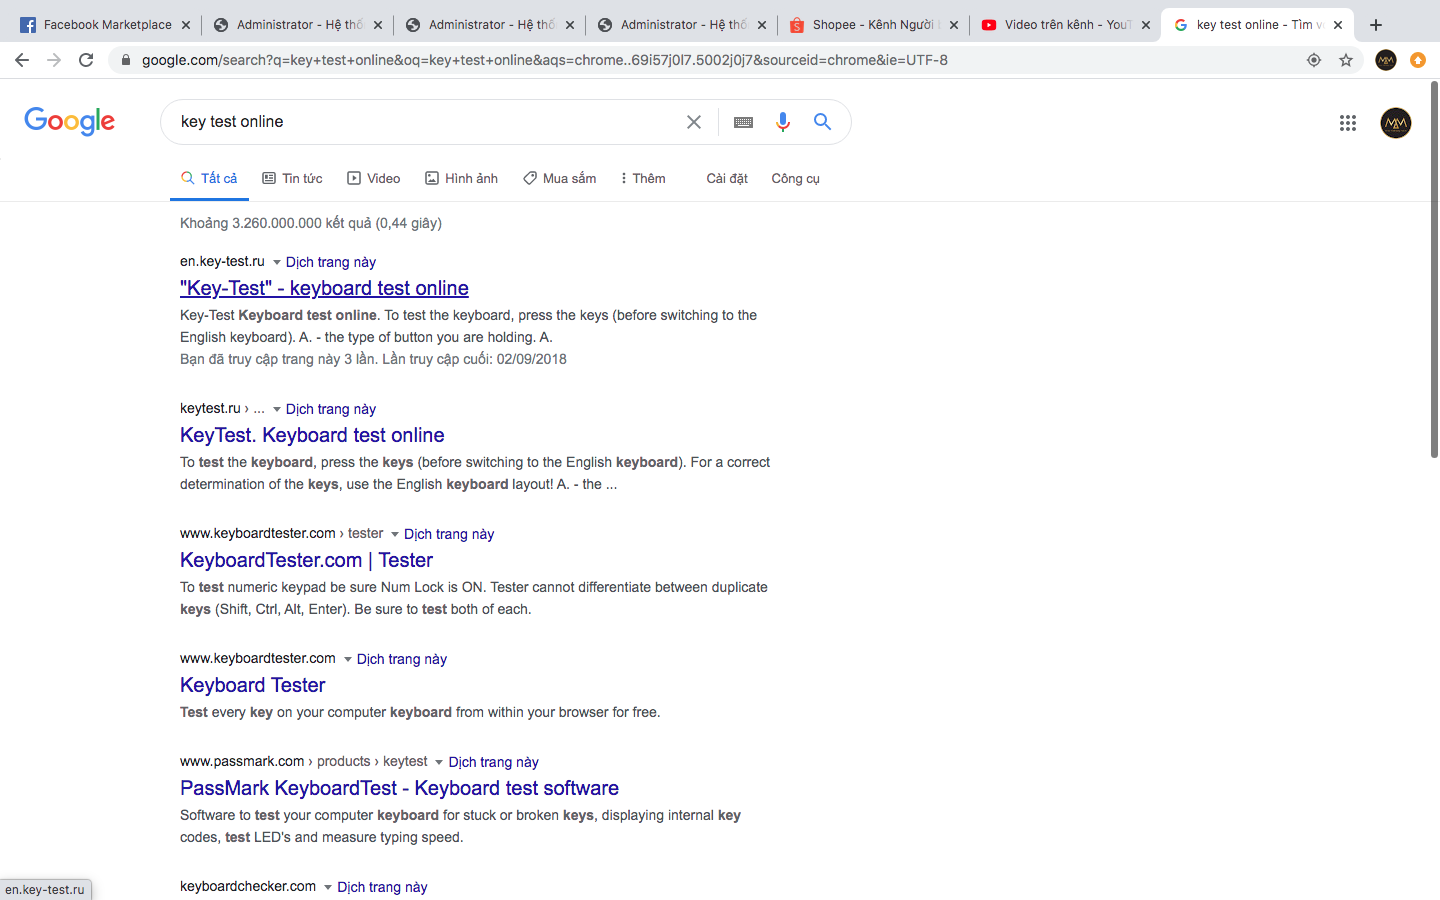Click the lock icon in address bar
The height and width of the screenshot is (900, 1440).
click(x=125, y=60)
